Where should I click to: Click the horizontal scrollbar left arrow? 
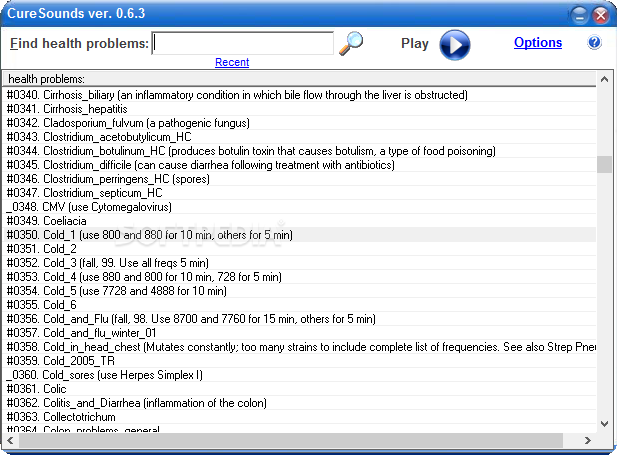pyautogui.click(x=11, y=440)
